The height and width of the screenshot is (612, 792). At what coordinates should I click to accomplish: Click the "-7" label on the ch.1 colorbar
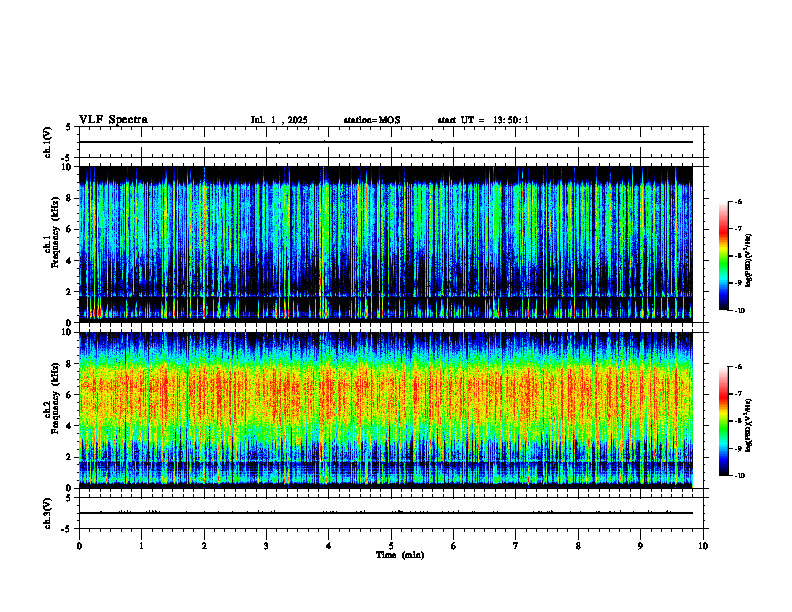point(738,229)
